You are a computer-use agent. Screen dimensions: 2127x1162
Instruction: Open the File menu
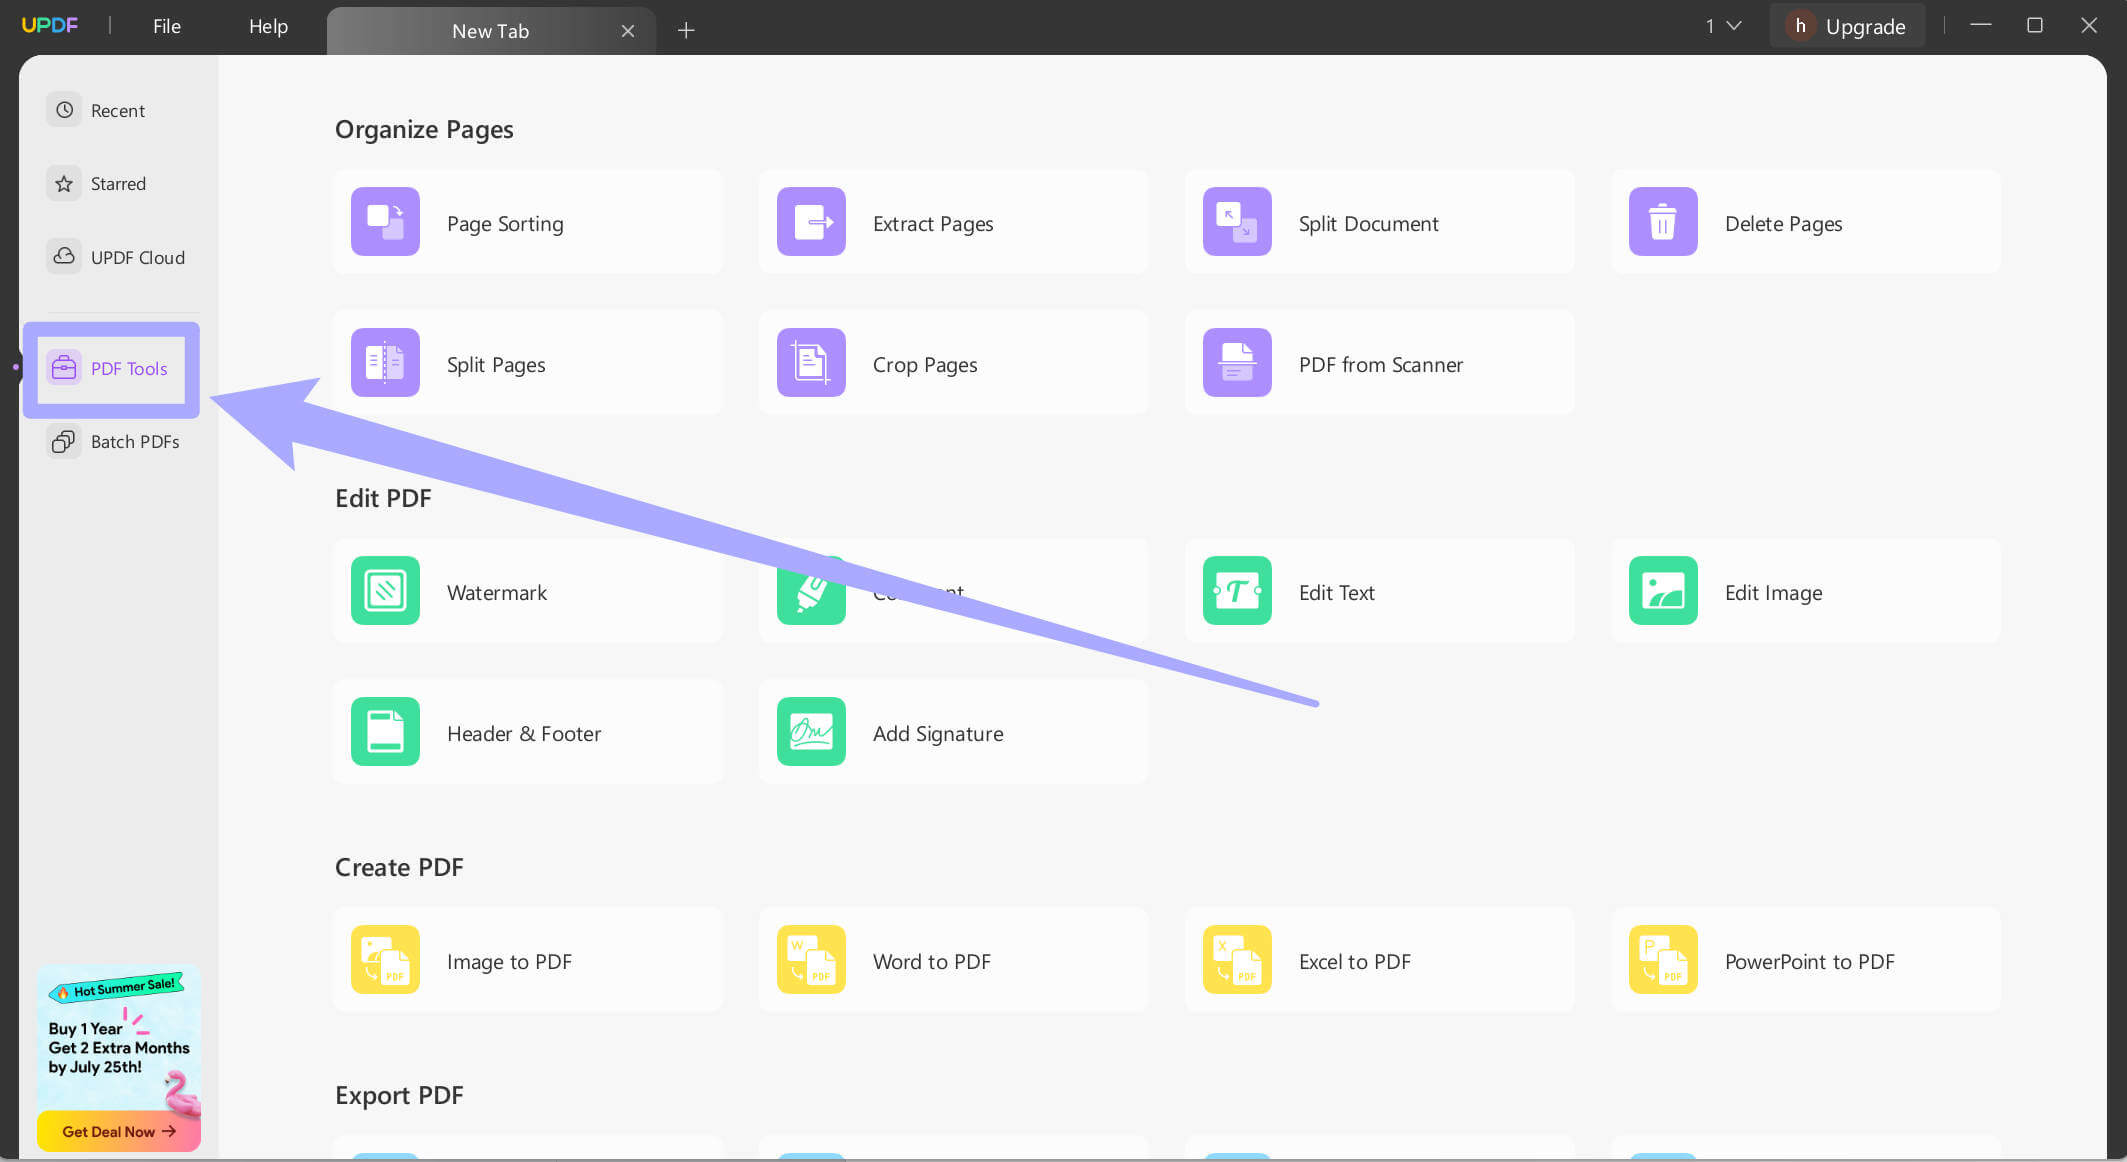[x=167, y=26]
